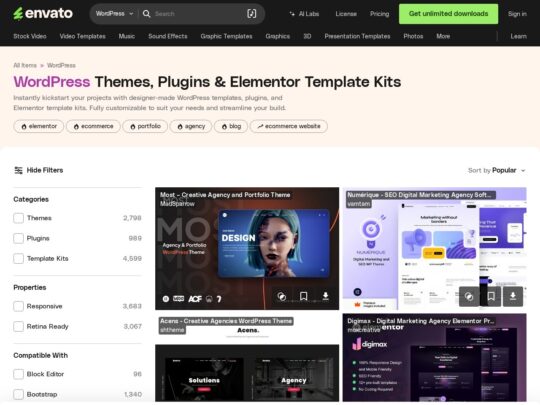540x405 pixels.
Task: Check the Themes category checkbox
Action: [x=19, y=218]
